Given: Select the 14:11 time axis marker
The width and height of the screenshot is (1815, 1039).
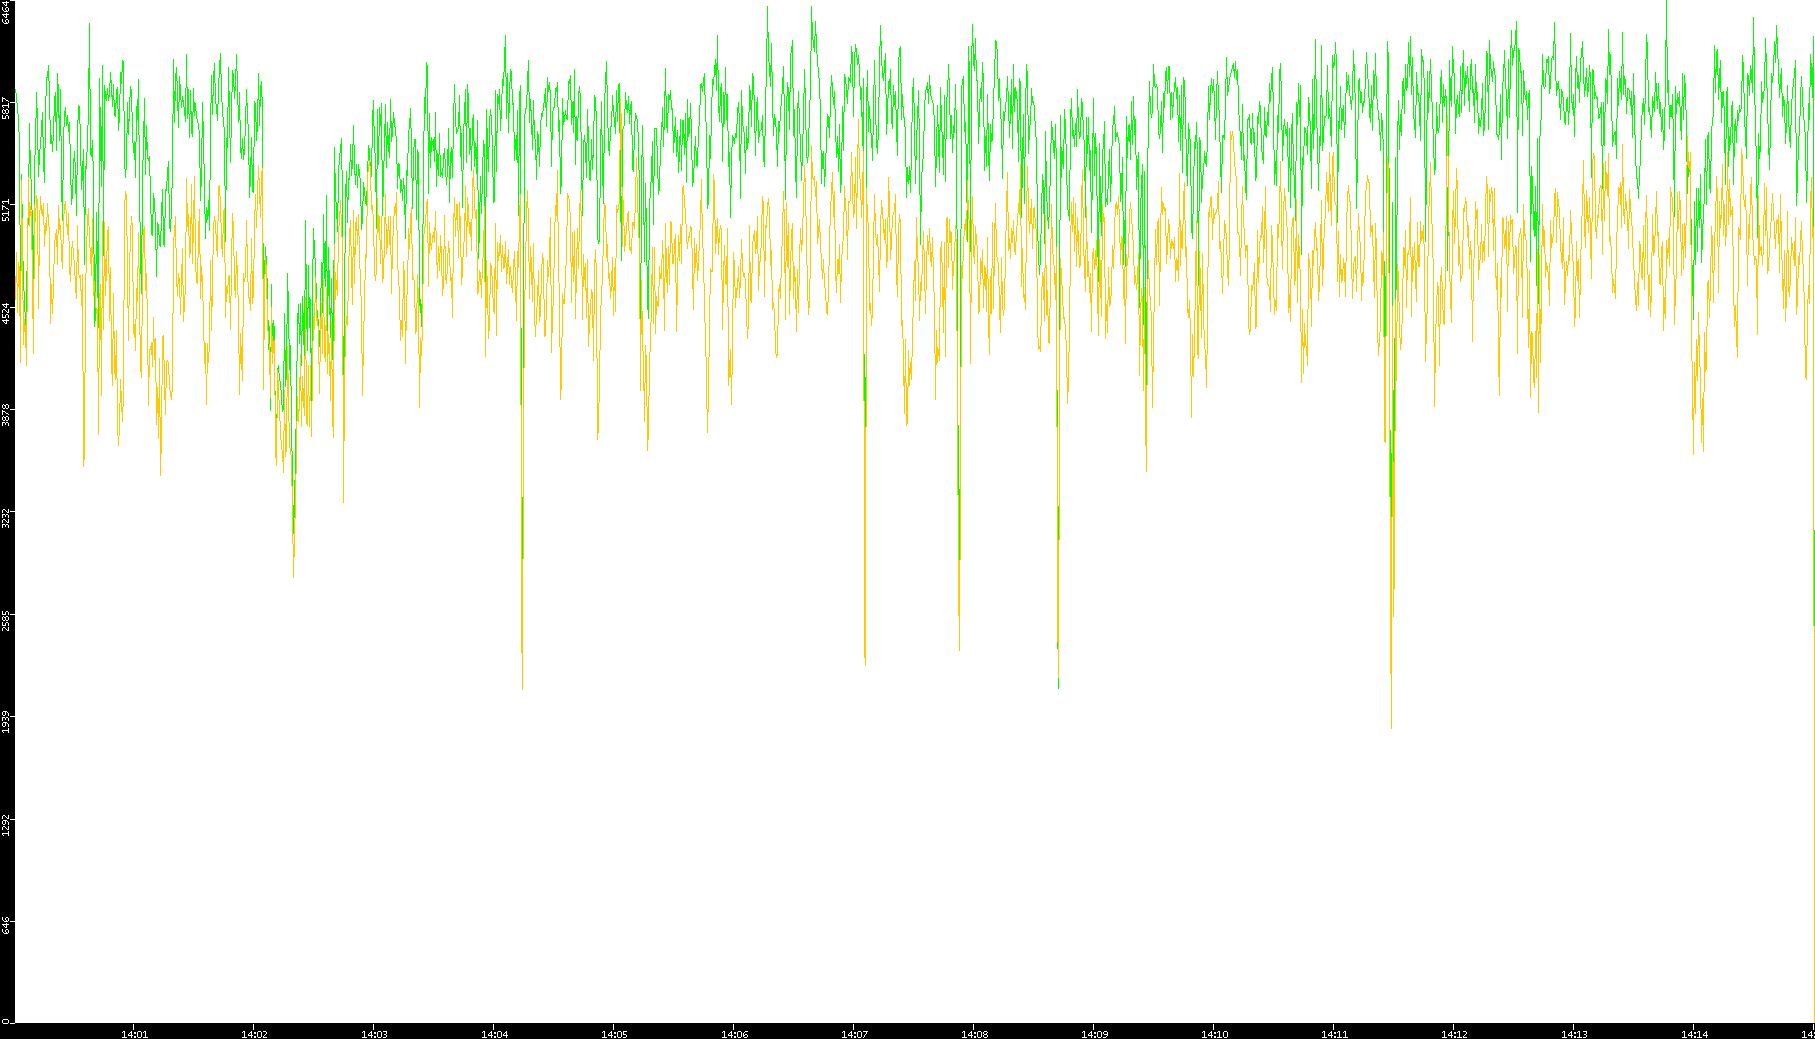Looking at the screenshot, I should (x=1334, y=1034).
